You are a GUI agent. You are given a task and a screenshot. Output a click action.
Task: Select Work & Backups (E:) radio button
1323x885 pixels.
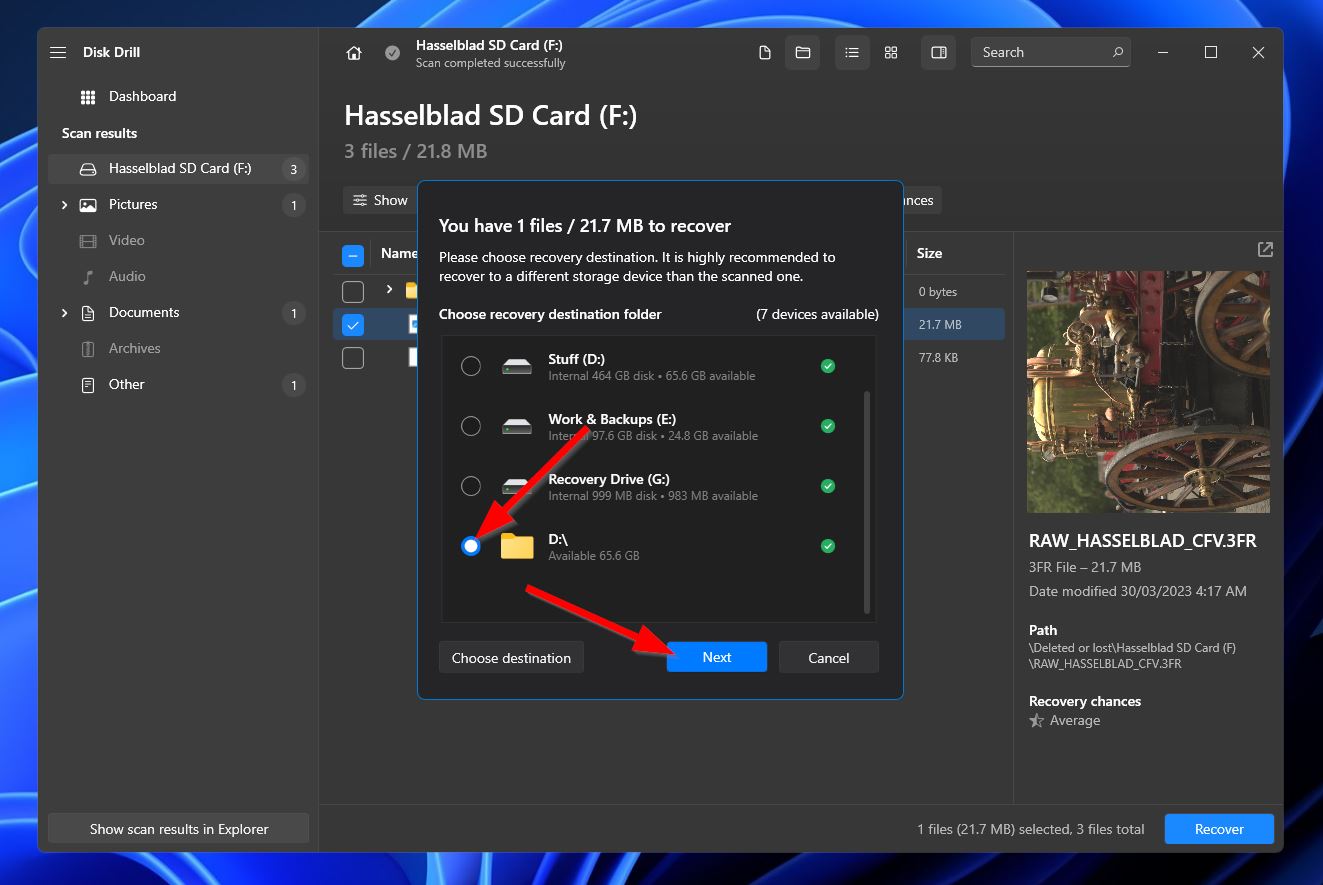click(x=471, y=427)
